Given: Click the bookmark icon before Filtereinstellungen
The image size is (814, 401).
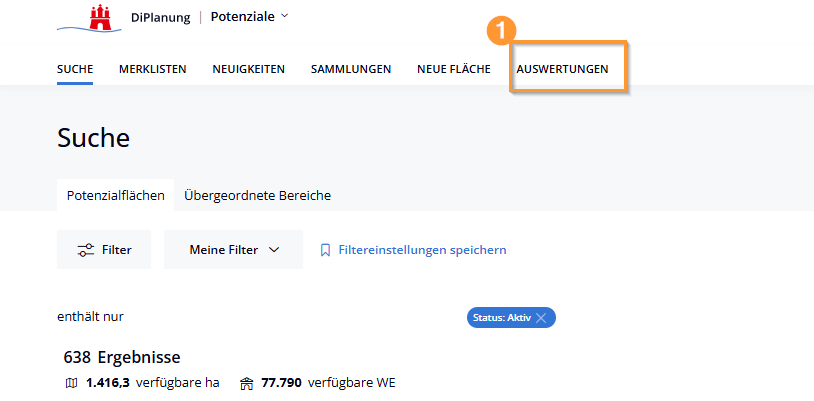Looking at the screenshot, I should pos(325,250).
